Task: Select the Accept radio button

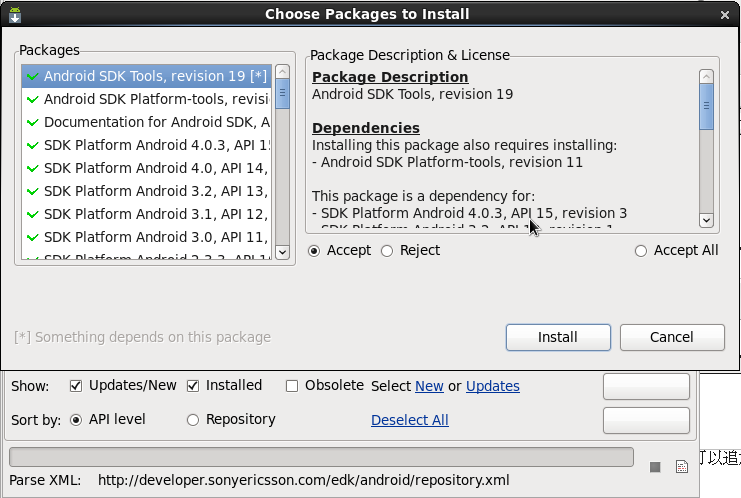Action: [x=315, y=251]
